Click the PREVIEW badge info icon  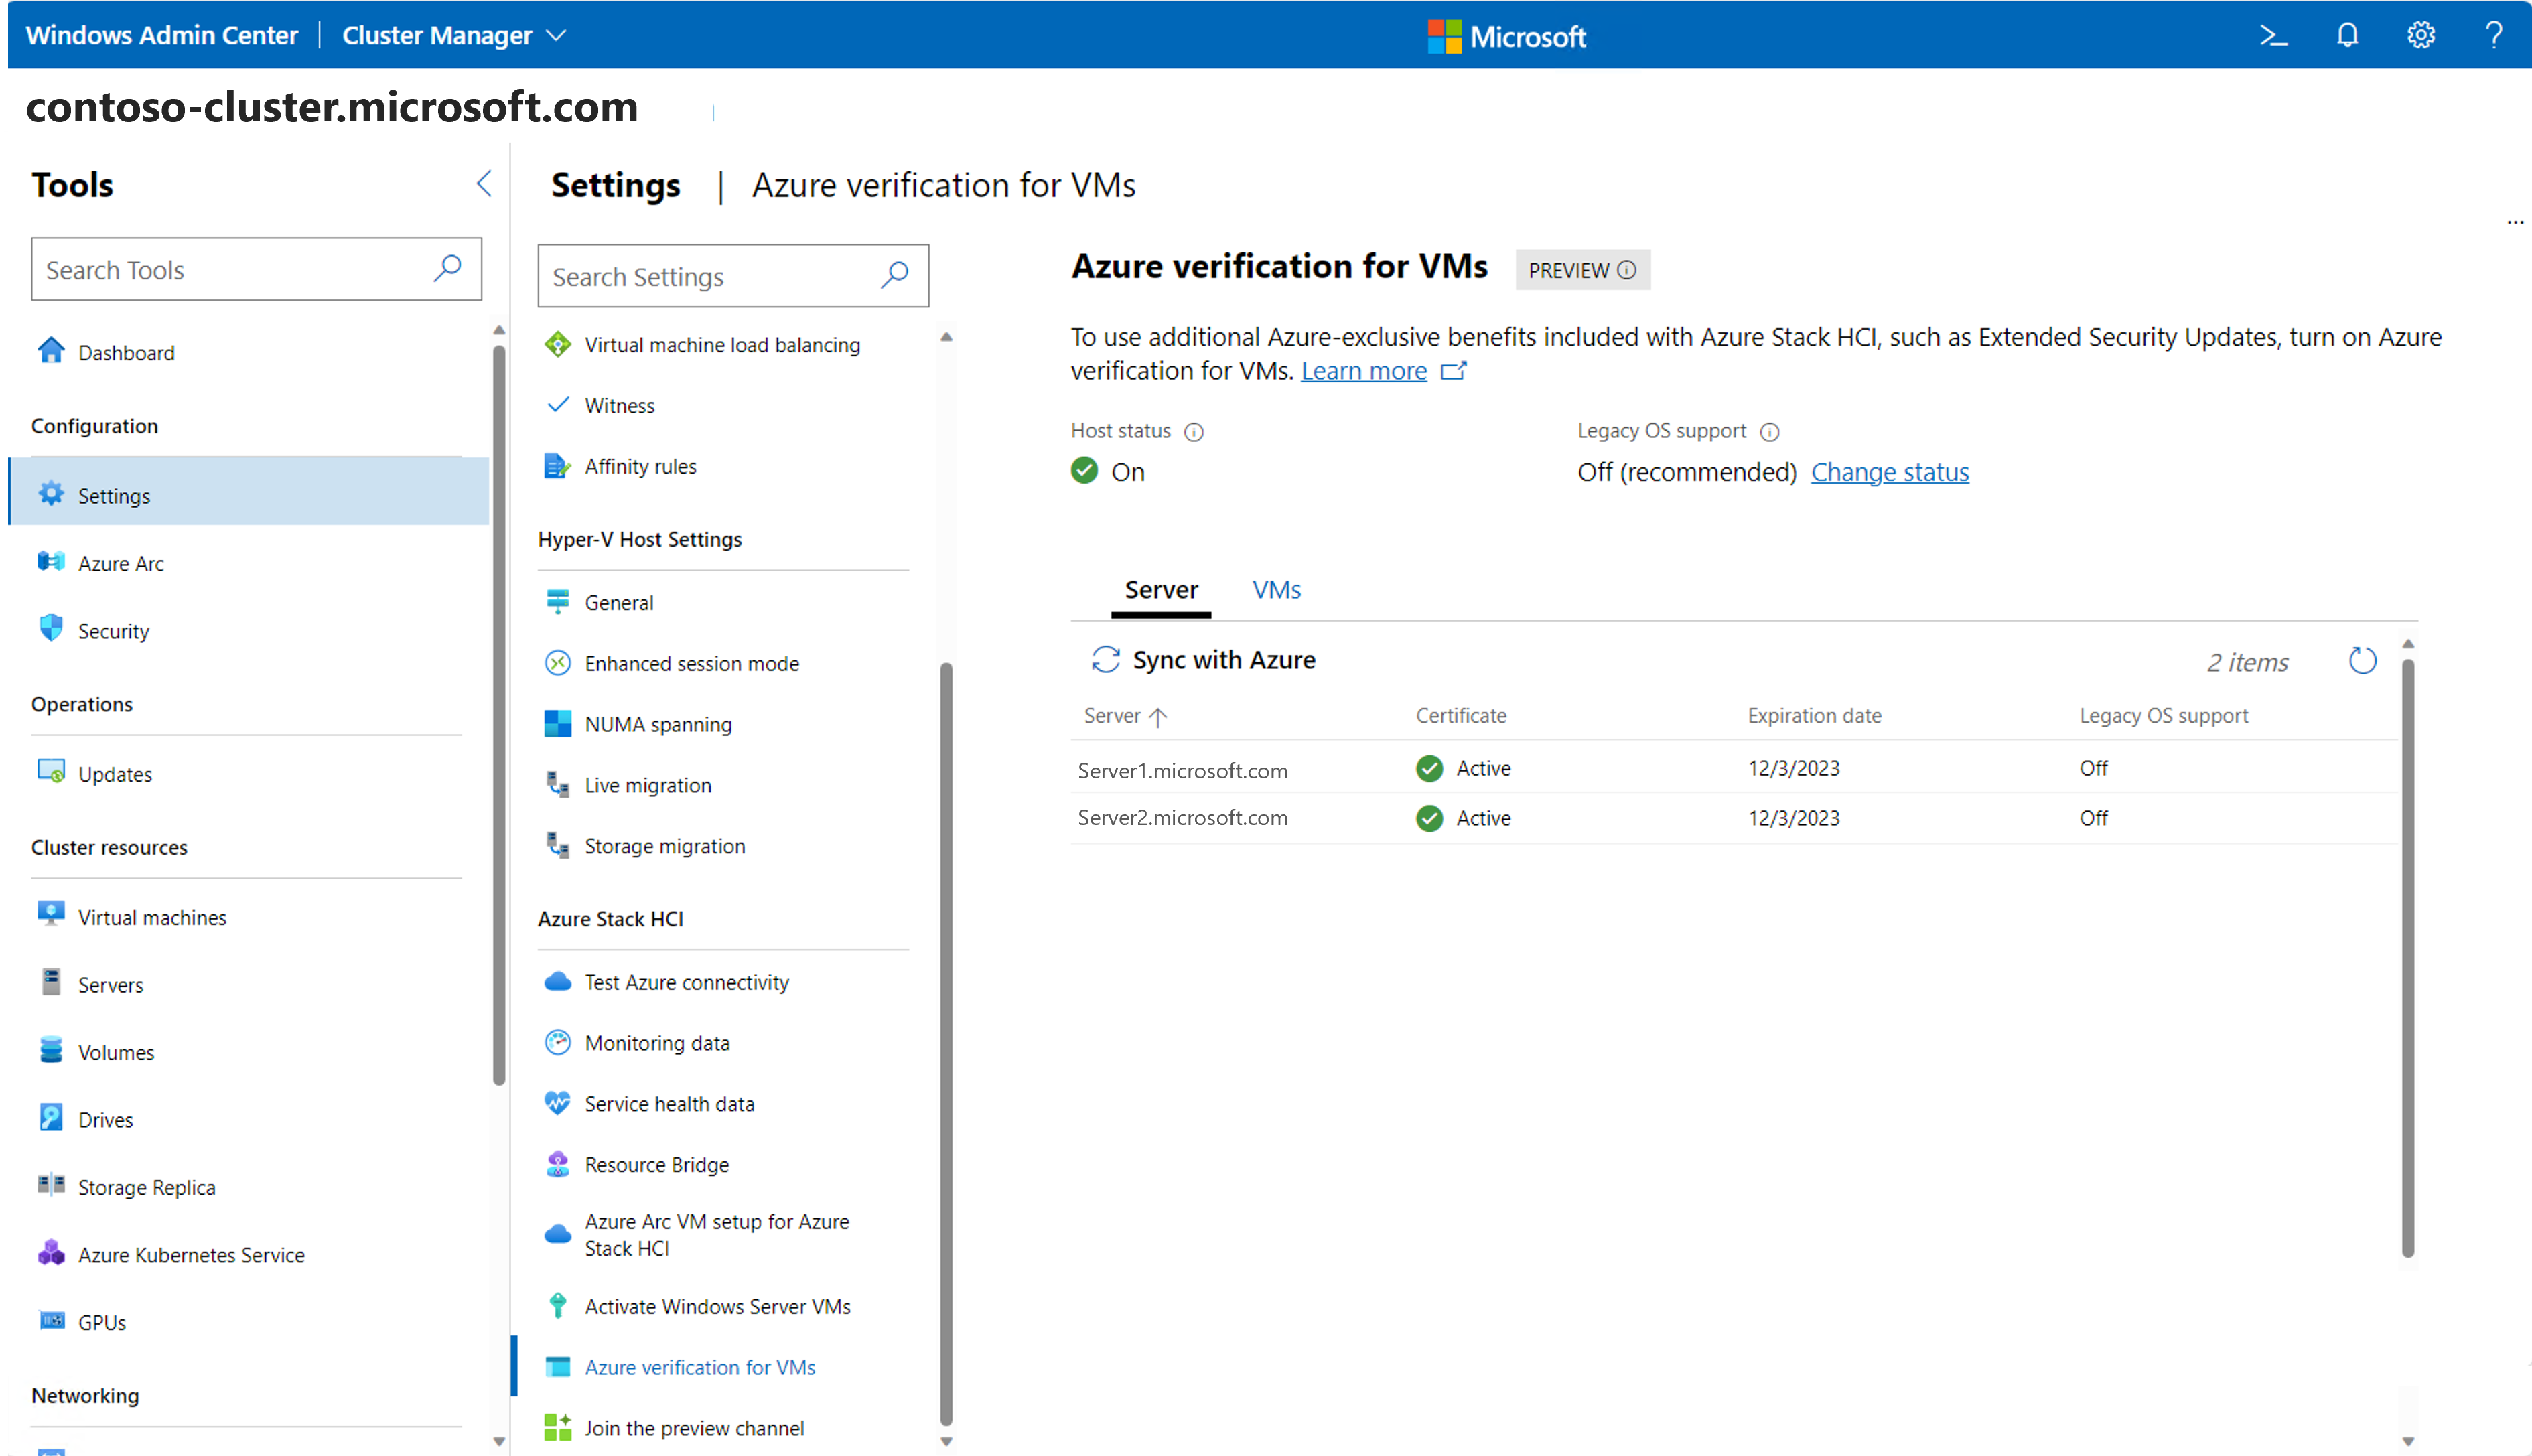click(x=1627, y=270)
